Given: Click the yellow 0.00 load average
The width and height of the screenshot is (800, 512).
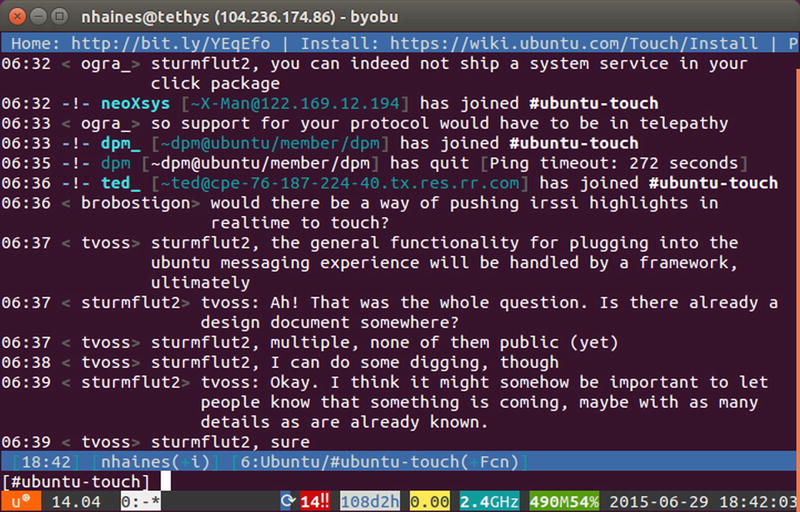Looking at the screenshot, I should (430, 502).
